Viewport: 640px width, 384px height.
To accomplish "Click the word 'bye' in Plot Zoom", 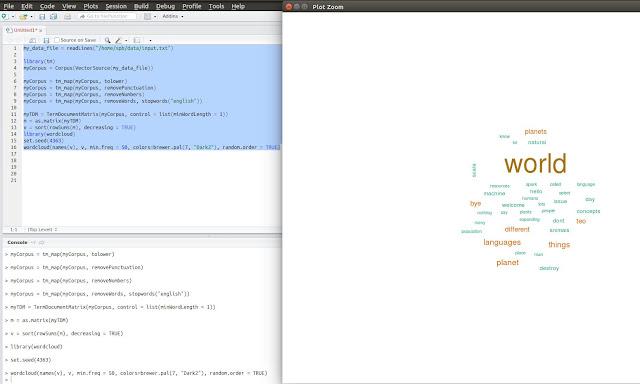I will [x=476, y=204].
